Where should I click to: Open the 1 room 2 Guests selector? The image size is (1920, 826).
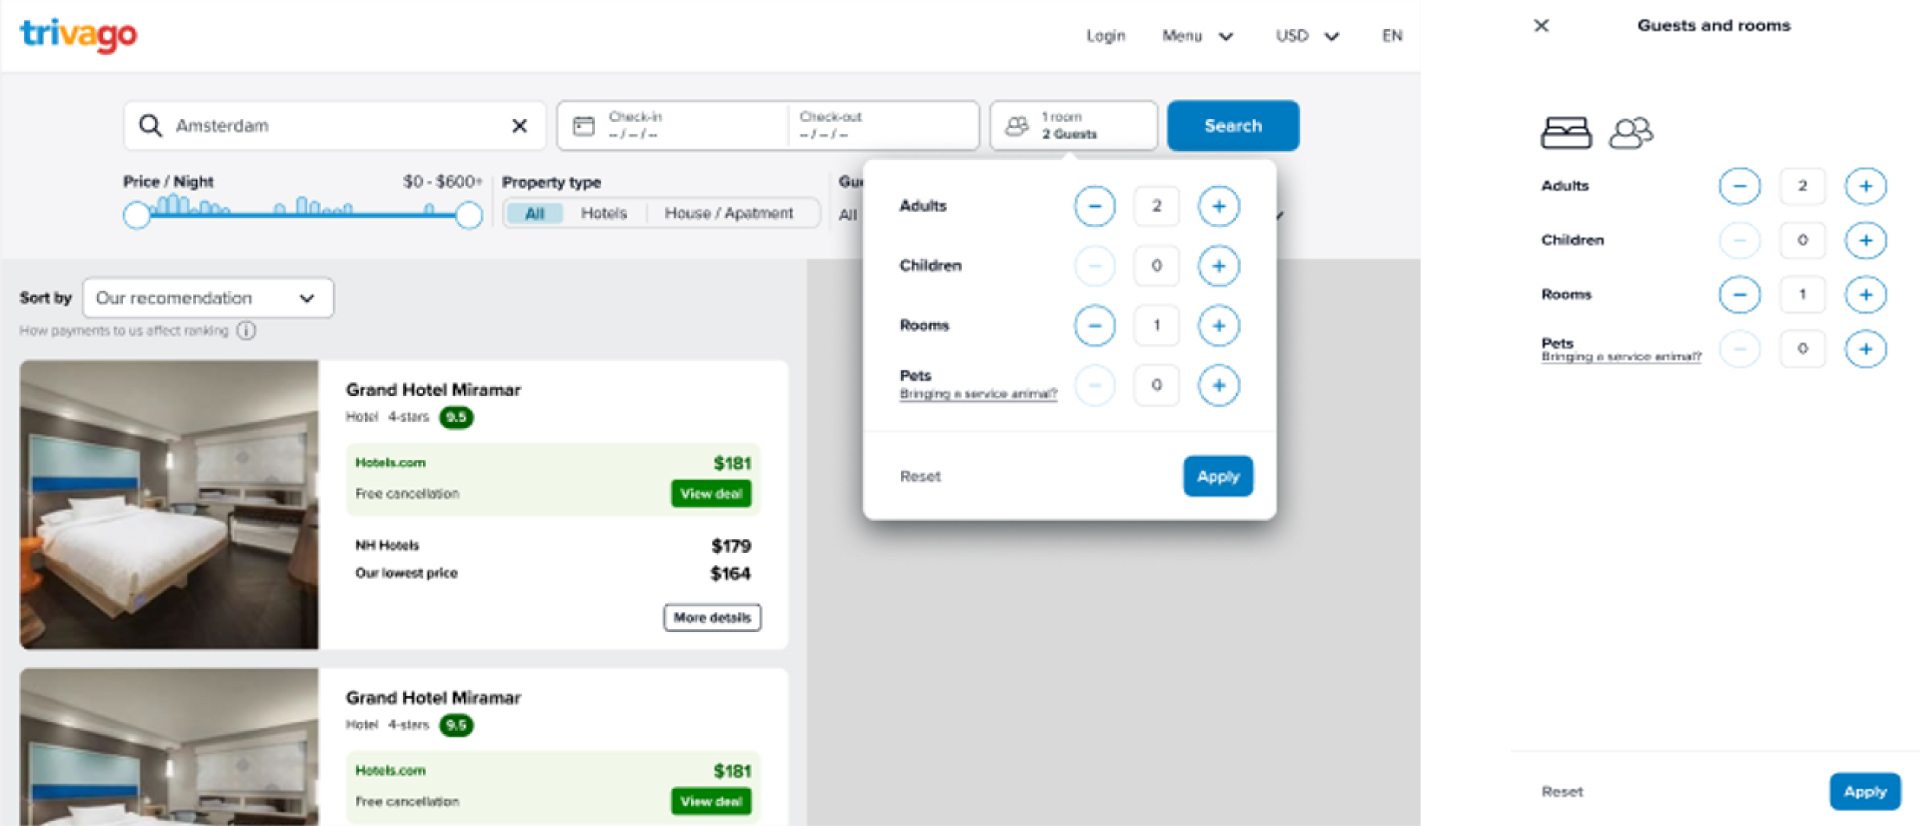point(1074,126)
